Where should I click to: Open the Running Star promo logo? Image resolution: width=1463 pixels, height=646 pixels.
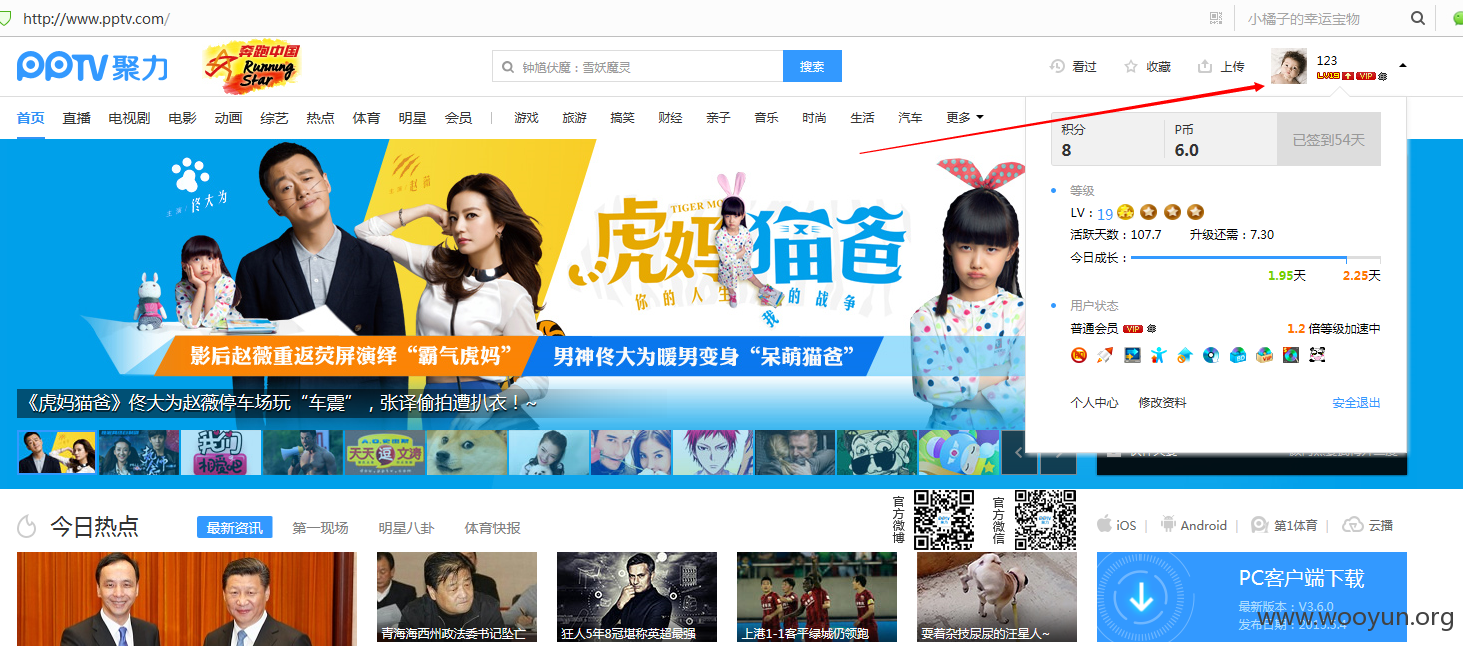tap(251, 67)
